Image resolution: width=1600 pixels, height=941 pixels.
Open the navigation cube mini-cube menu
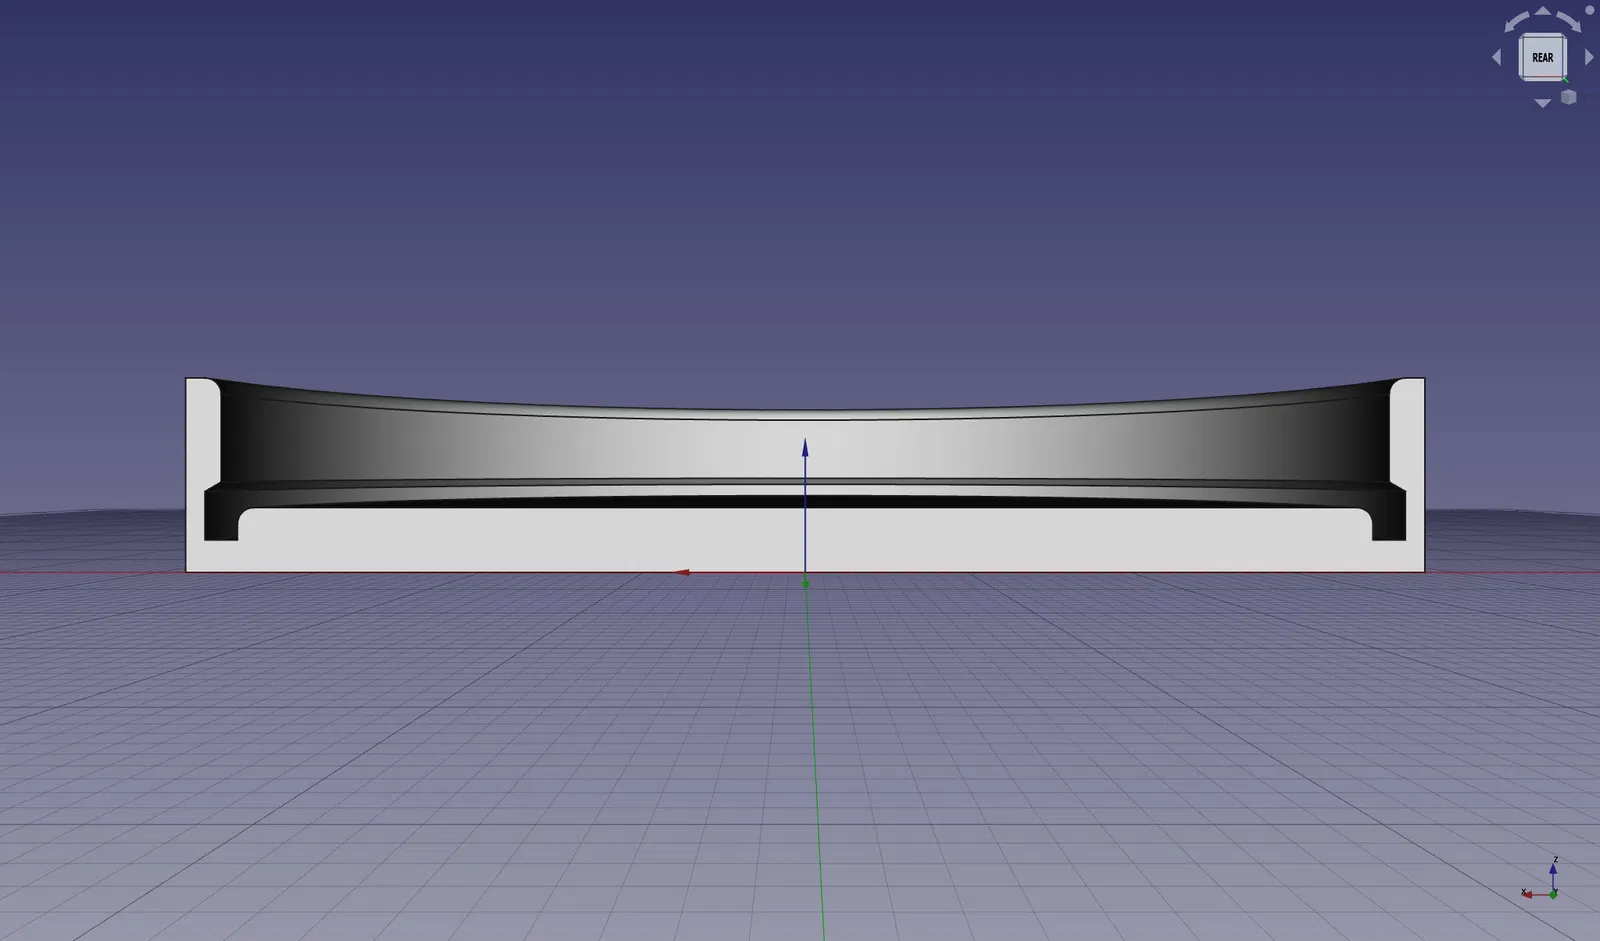pyautogui.click(x=1568, y=97)
